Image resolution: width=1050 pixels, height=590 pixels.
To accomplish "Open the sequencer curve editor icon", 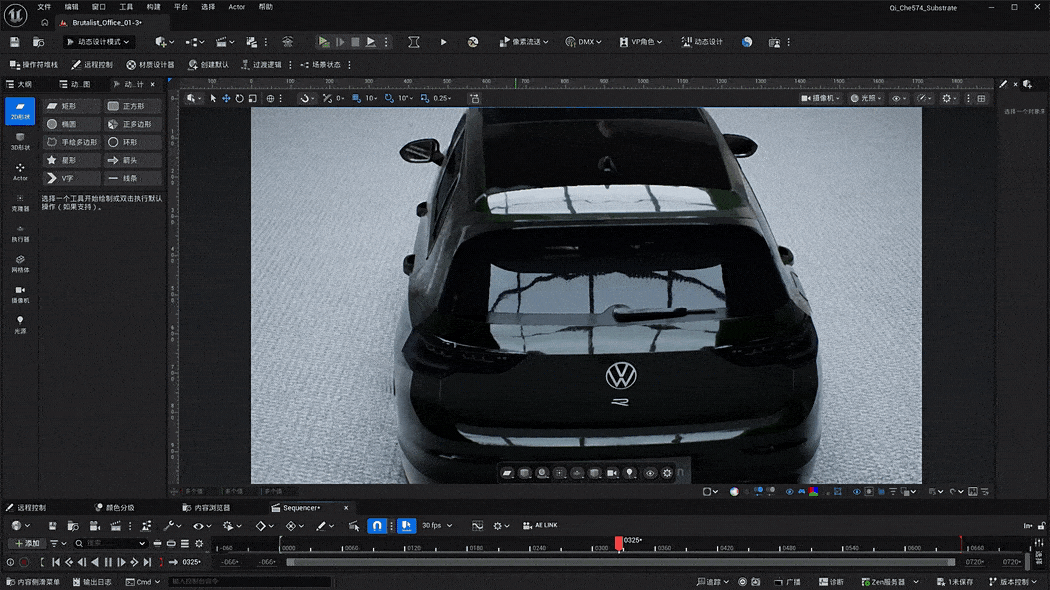I will tap(477, 526).
